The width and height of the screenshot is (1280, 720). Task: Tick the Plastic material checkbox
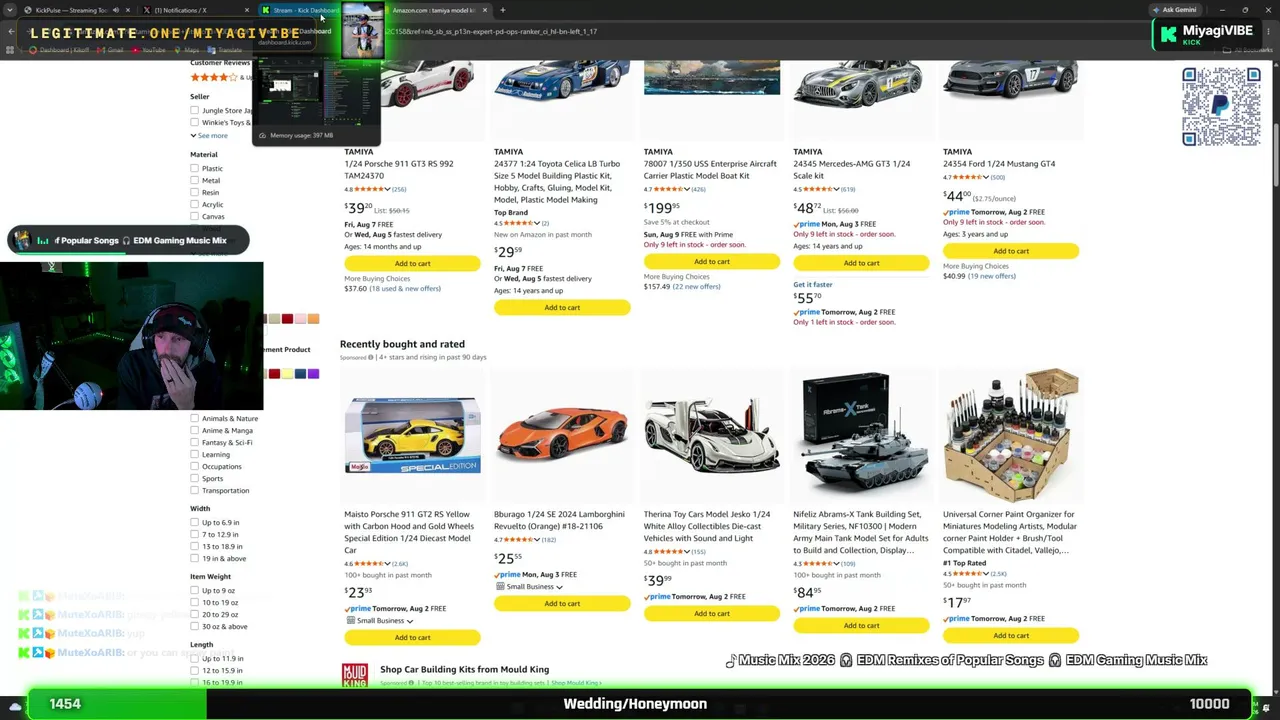click(x=194, y=168)
